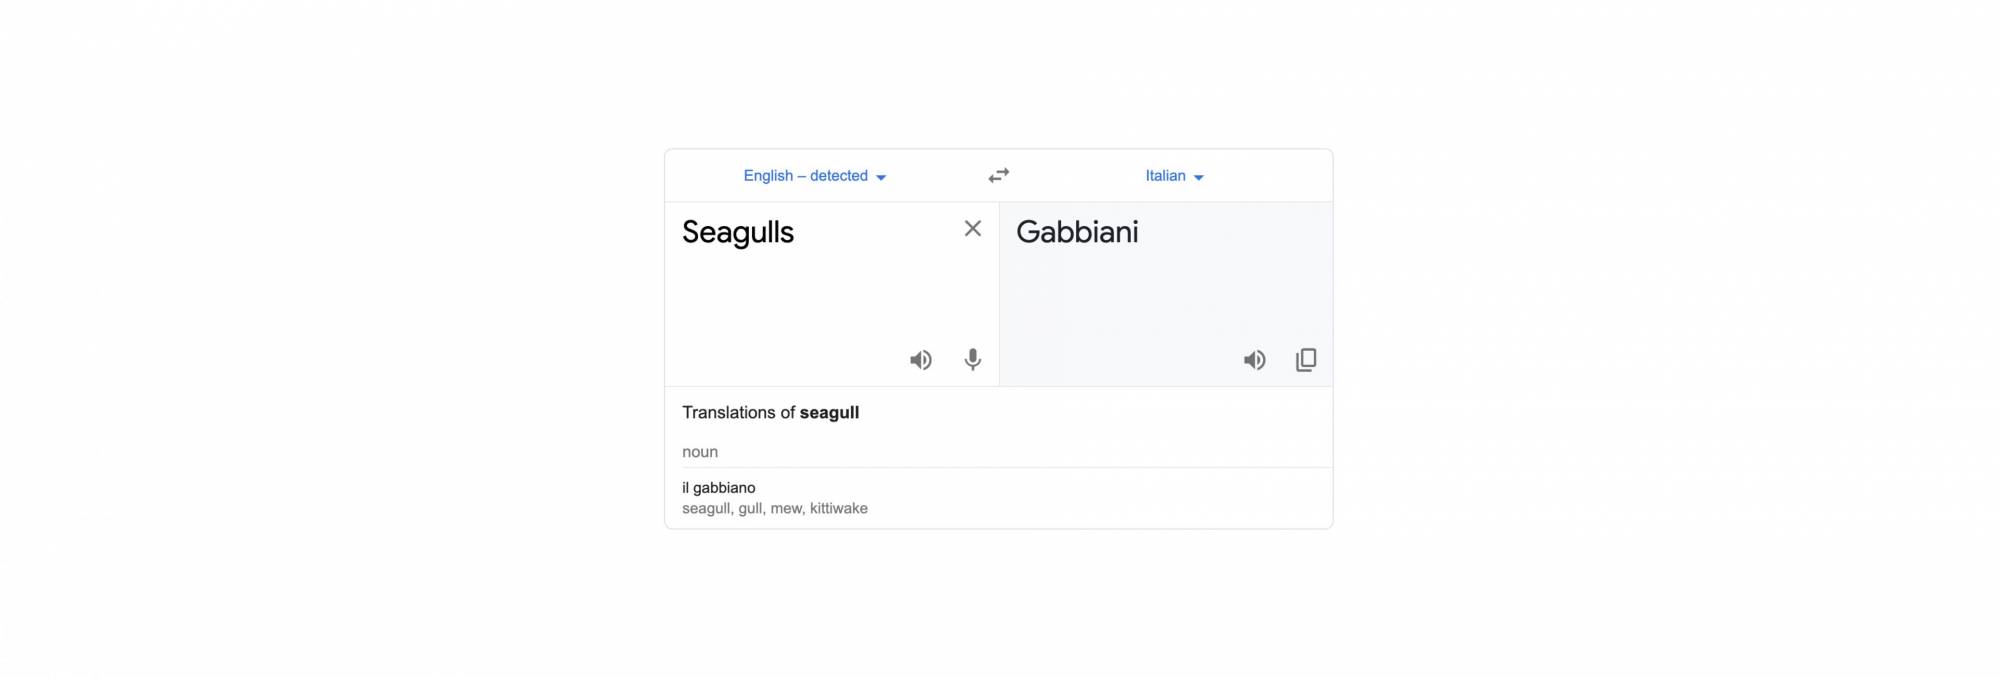Click the il gabbiano translation entry
2000x678 pixels.
coord(718,488)
